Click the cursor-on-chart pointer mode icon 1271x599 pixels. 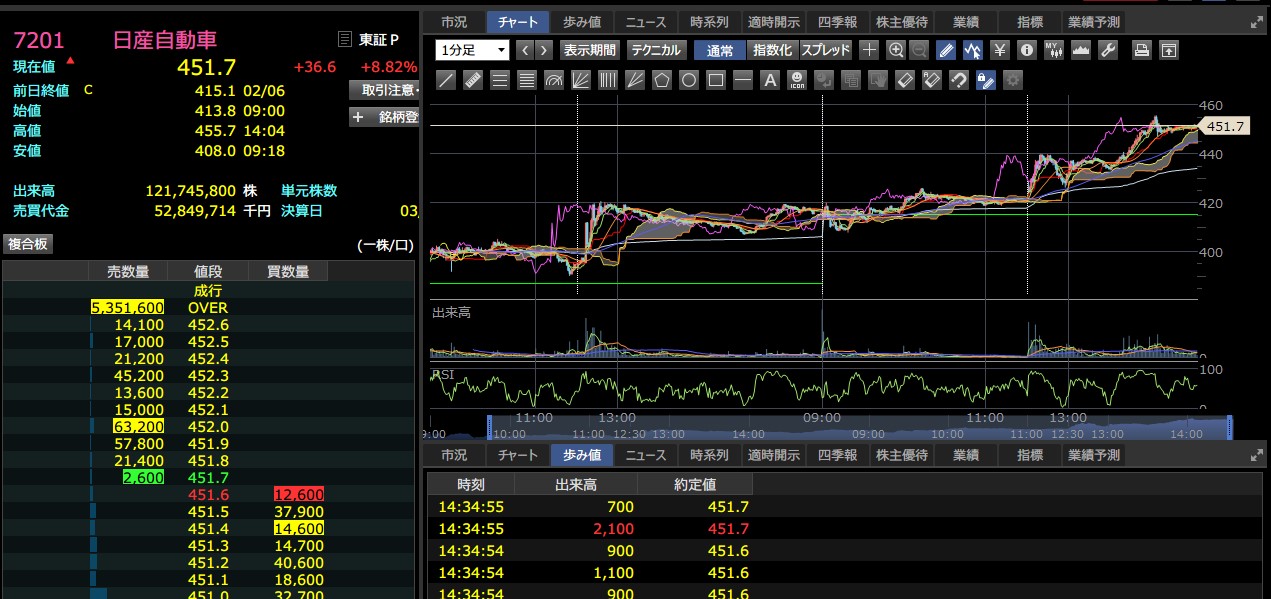pyautogui.click(x=973, y=50)
